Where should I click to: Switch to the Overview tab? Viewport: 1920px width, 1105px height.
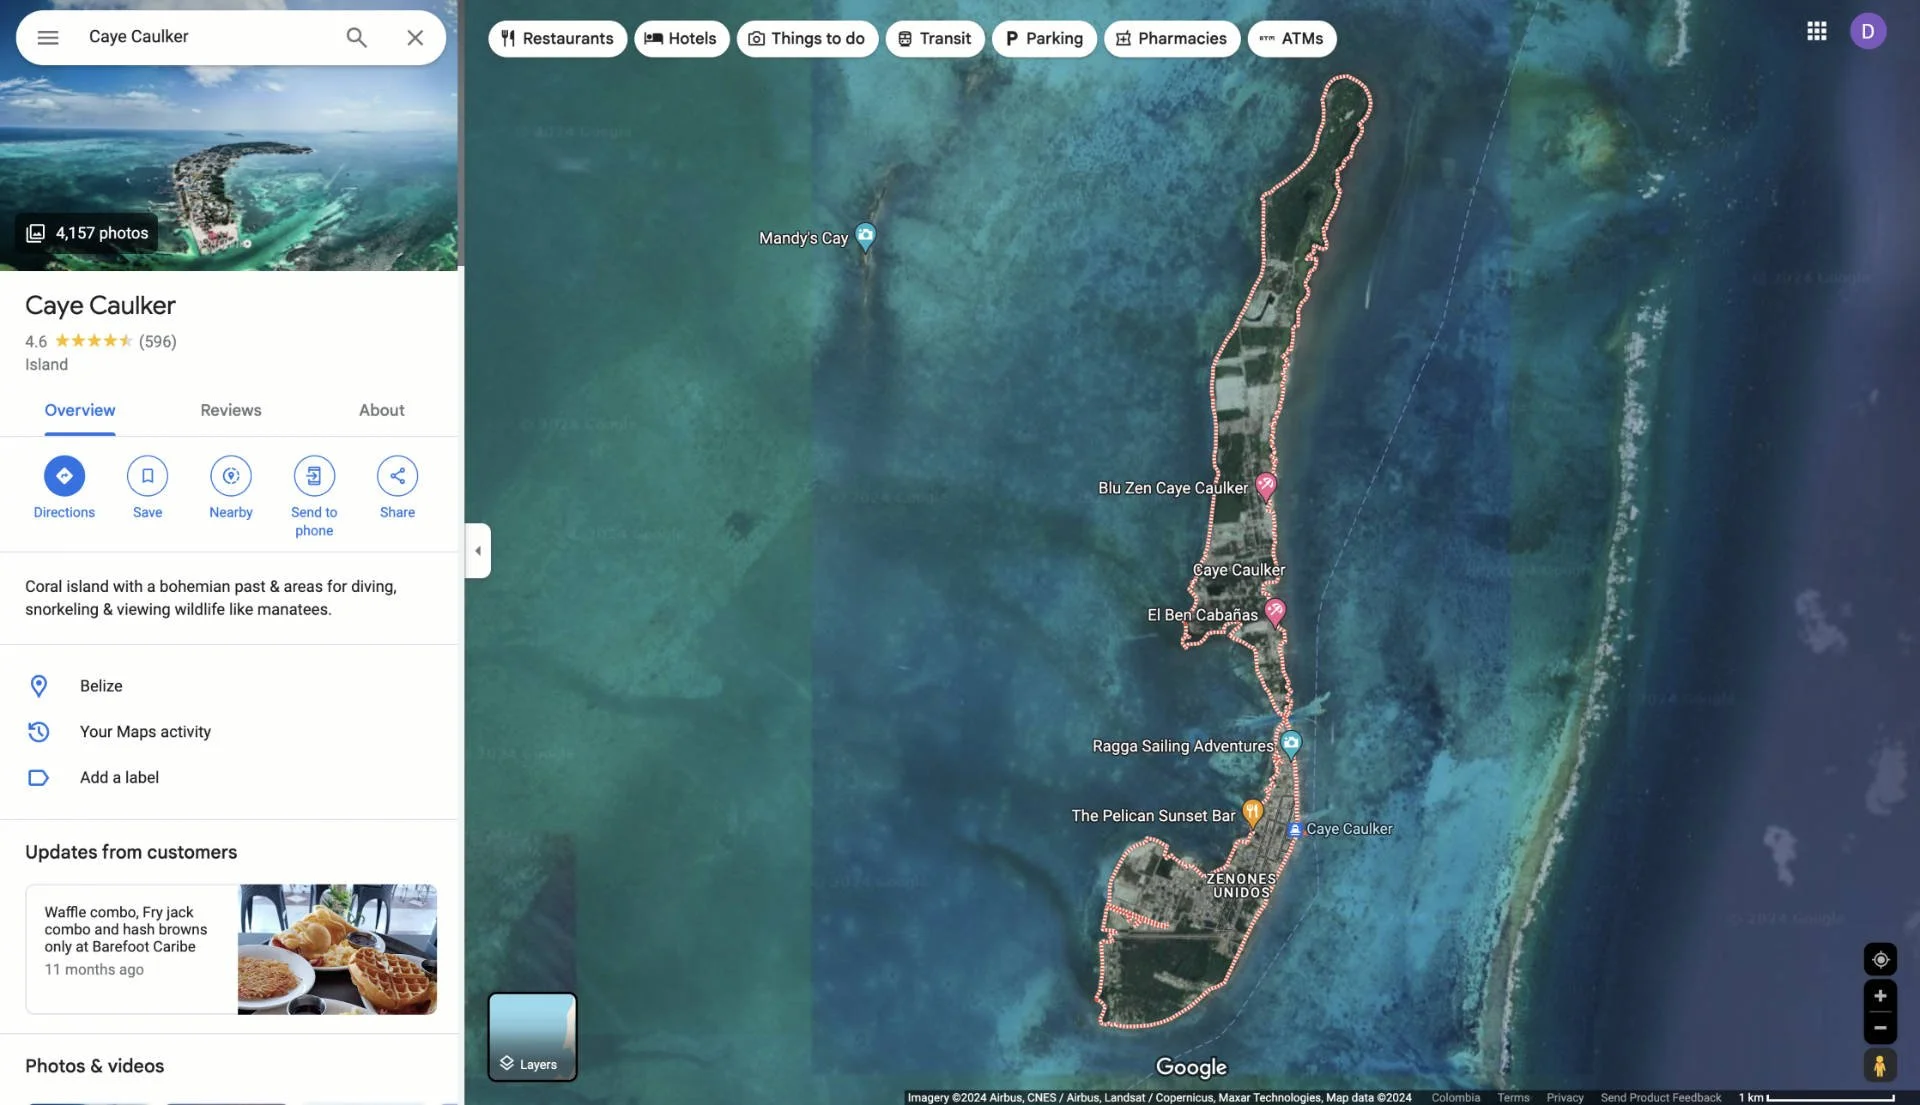coord(80,410)
